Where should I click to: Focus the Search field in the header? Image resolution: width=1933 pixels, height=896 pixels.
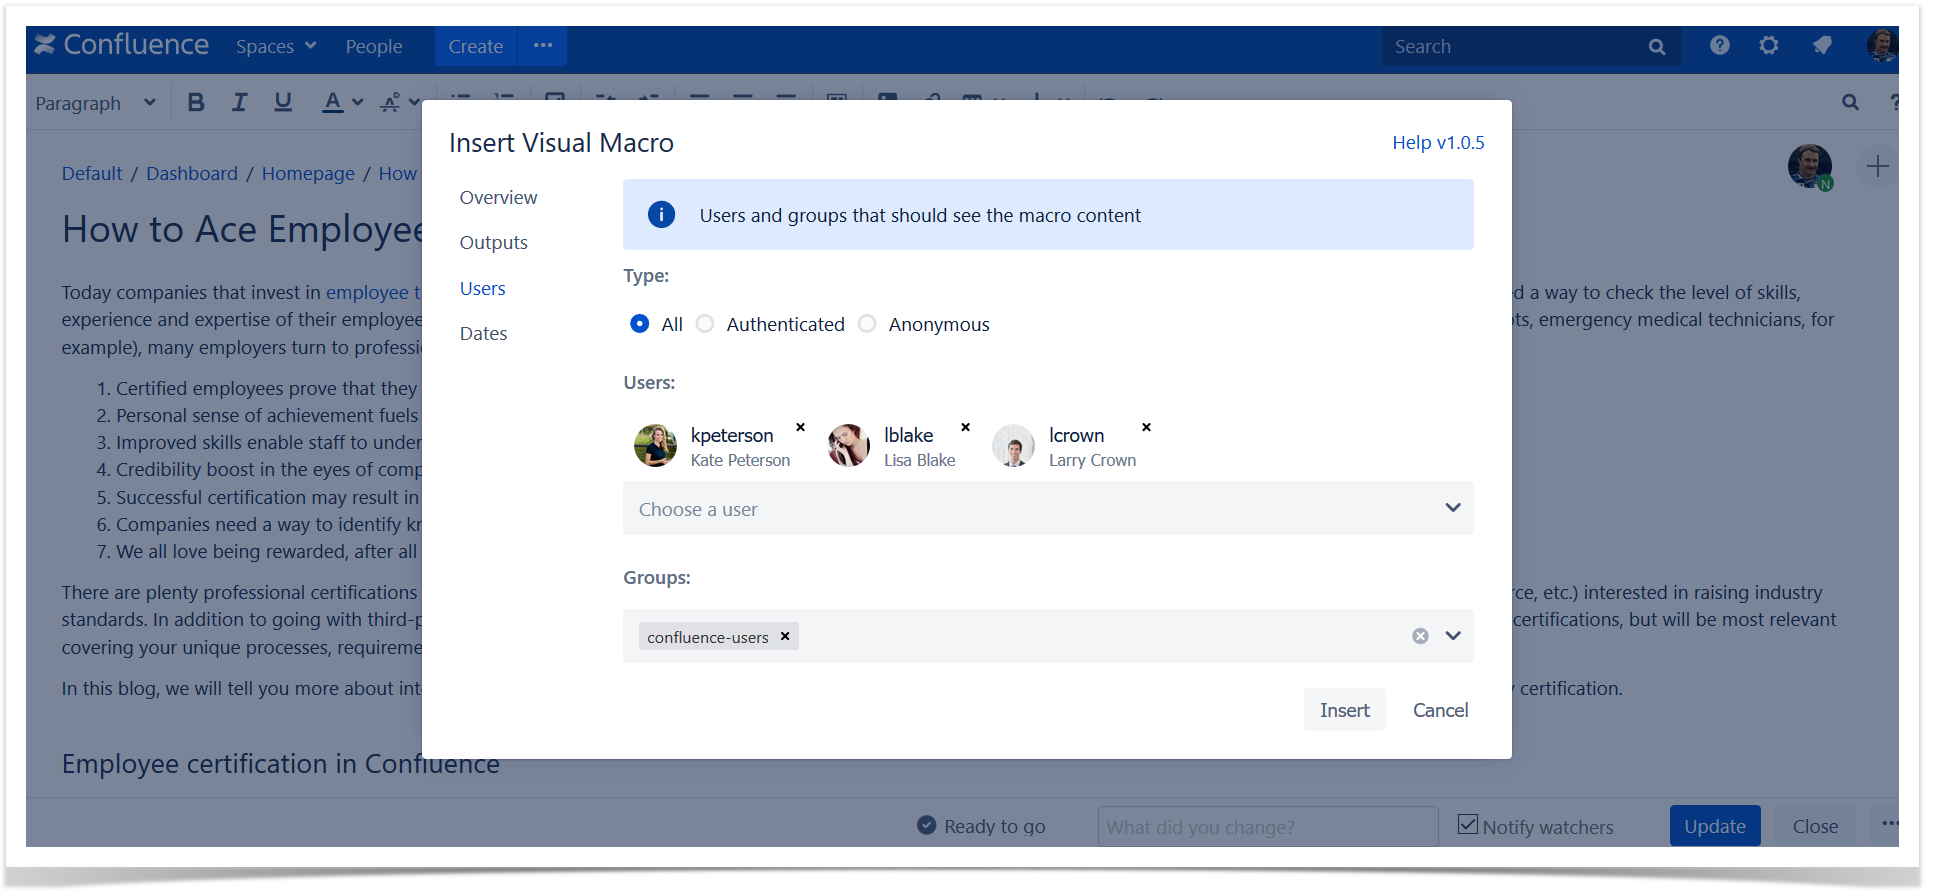point(1530,46)
